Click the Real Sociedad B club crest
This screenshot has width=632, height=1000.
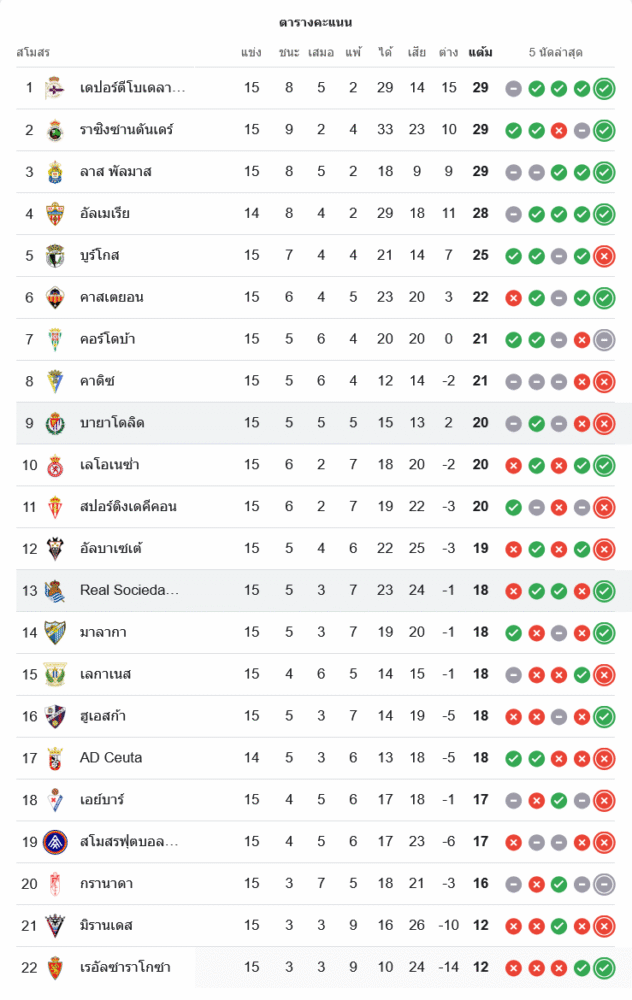(x=54, y=591)
